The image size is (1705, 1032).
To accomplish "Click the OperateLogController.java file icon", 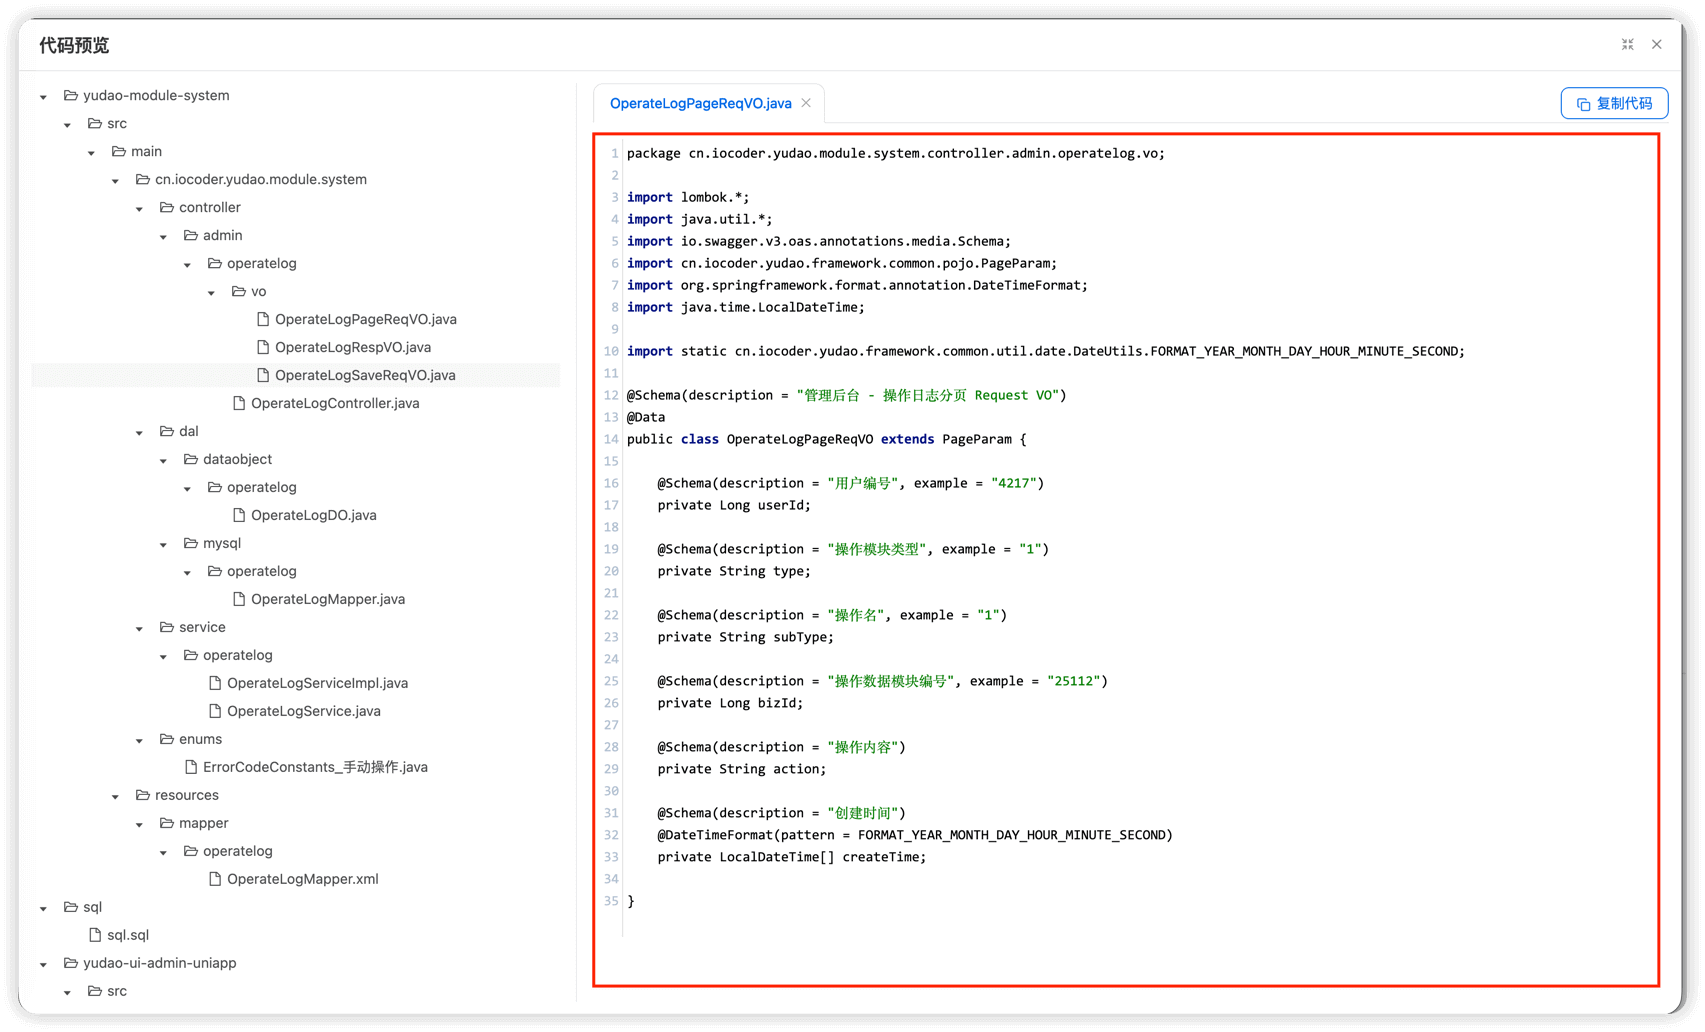I will (x=239, y=403).
